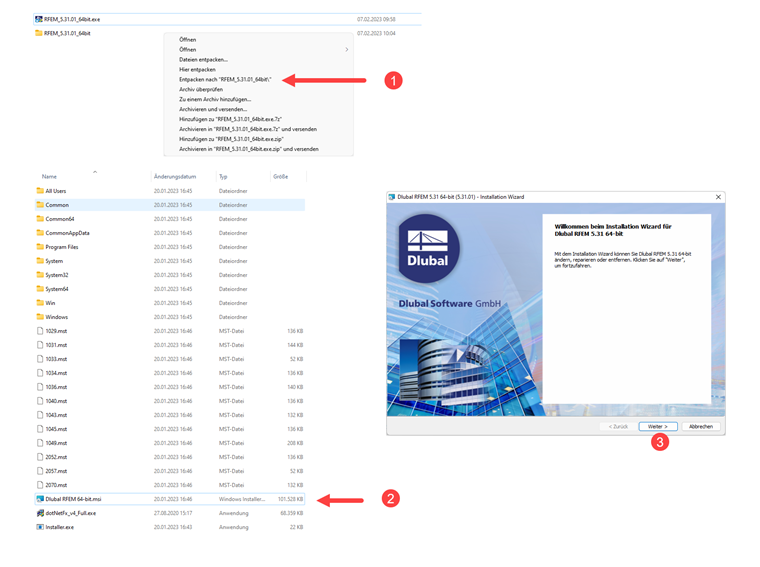Image resolution: width=760 pixels, height=567 pixels.
Task: Select the '2057.mst' file name
Action: pyautogui.click(x=56, y=471)
